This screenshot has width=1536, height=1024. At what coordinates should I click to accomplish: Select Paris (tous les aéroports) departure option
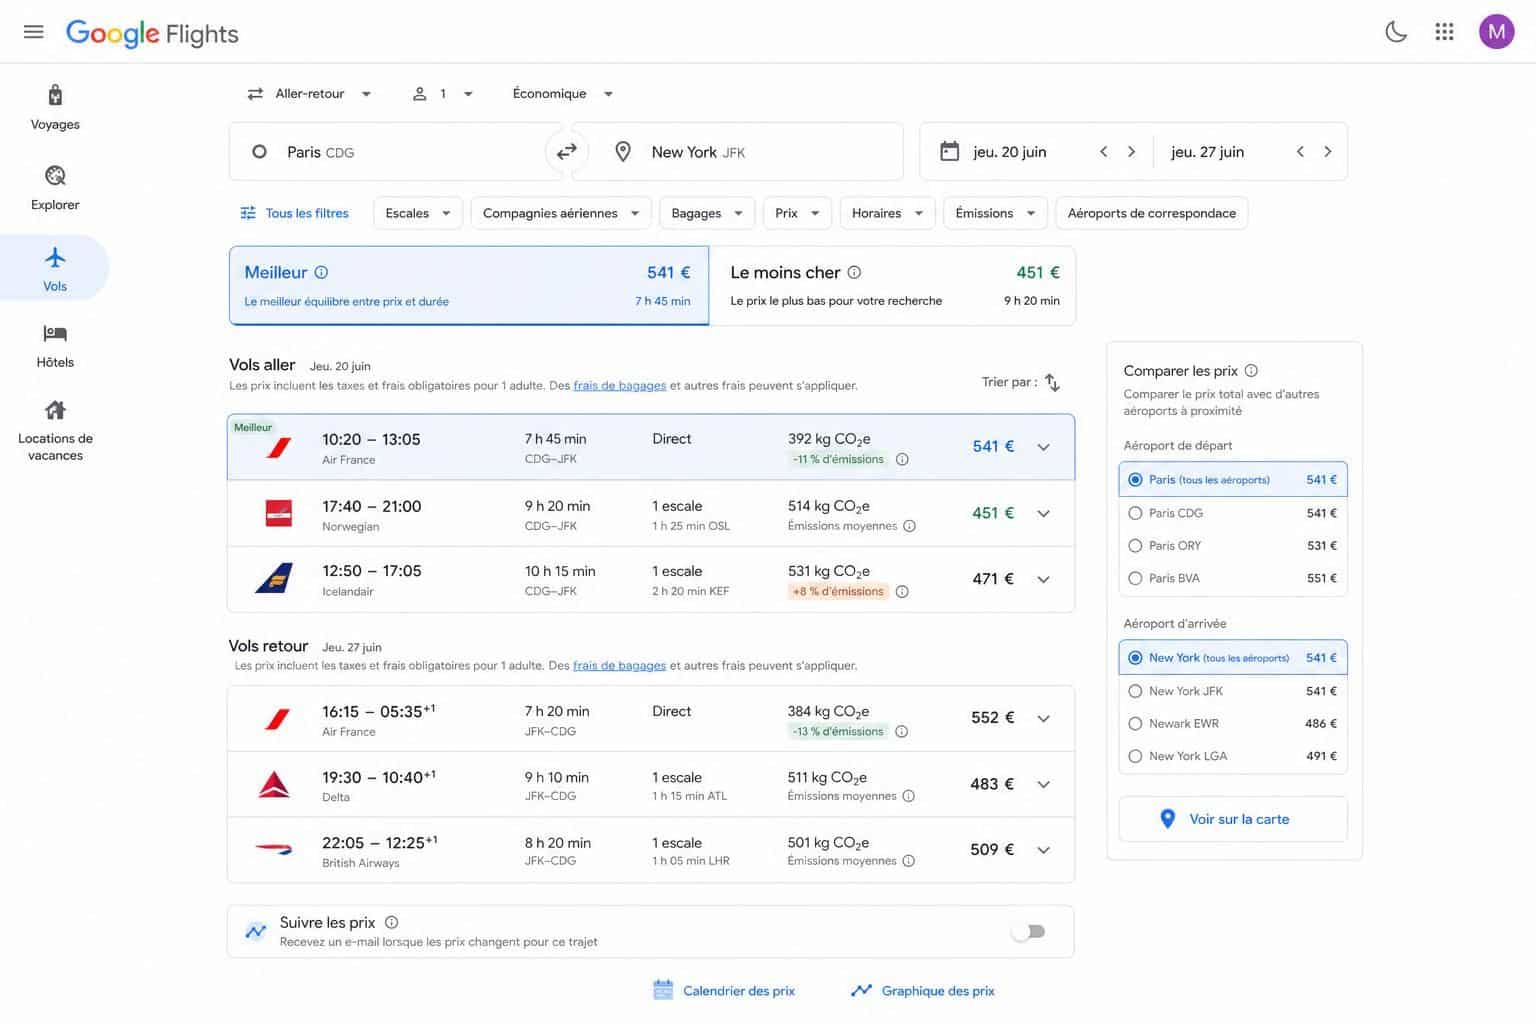[x=1232, y=479]
